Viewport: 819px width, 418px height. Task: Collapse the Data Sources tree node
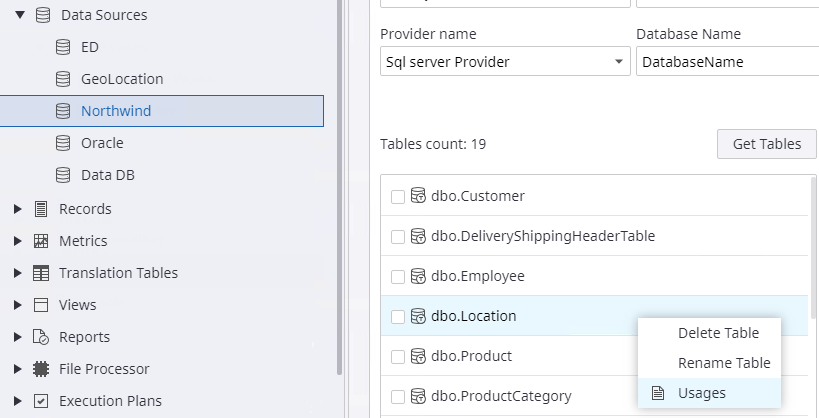click(19, 15)
